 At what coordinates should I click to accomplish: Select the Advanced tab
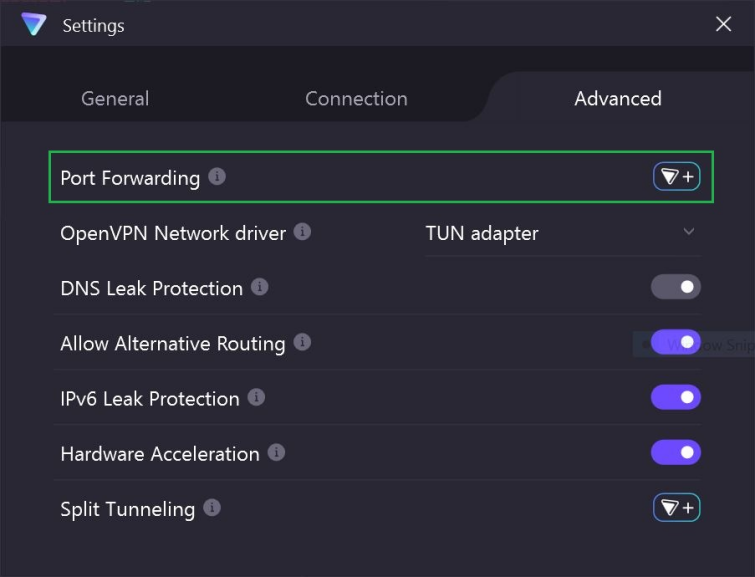[617, 98]
